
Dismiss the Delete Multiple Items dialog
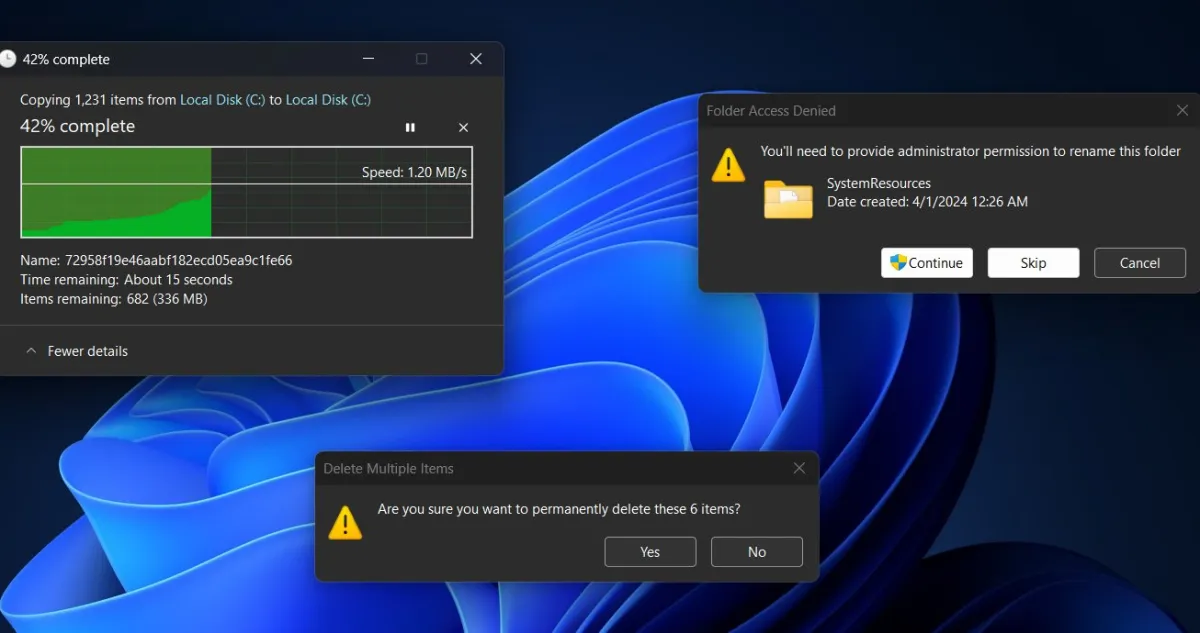click(x=799, y=468)
